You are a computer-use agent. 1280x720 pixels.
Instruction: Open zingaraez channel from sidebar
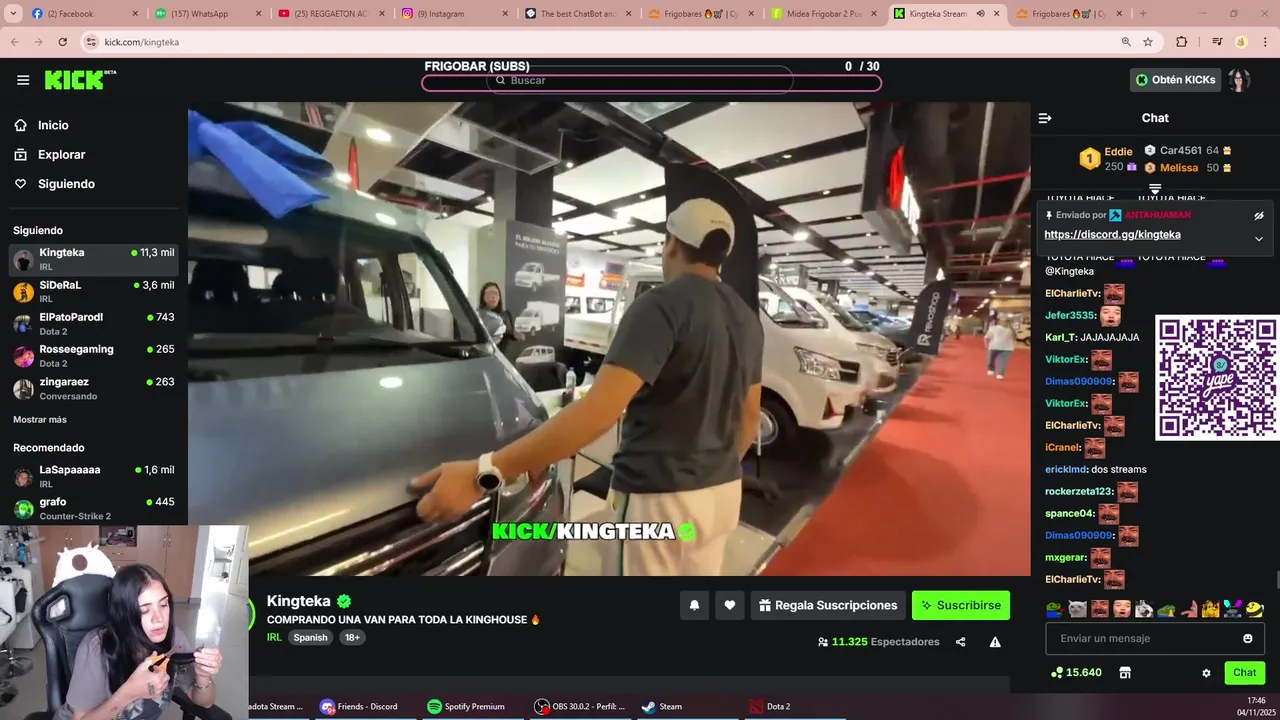[x=94, y=388]
